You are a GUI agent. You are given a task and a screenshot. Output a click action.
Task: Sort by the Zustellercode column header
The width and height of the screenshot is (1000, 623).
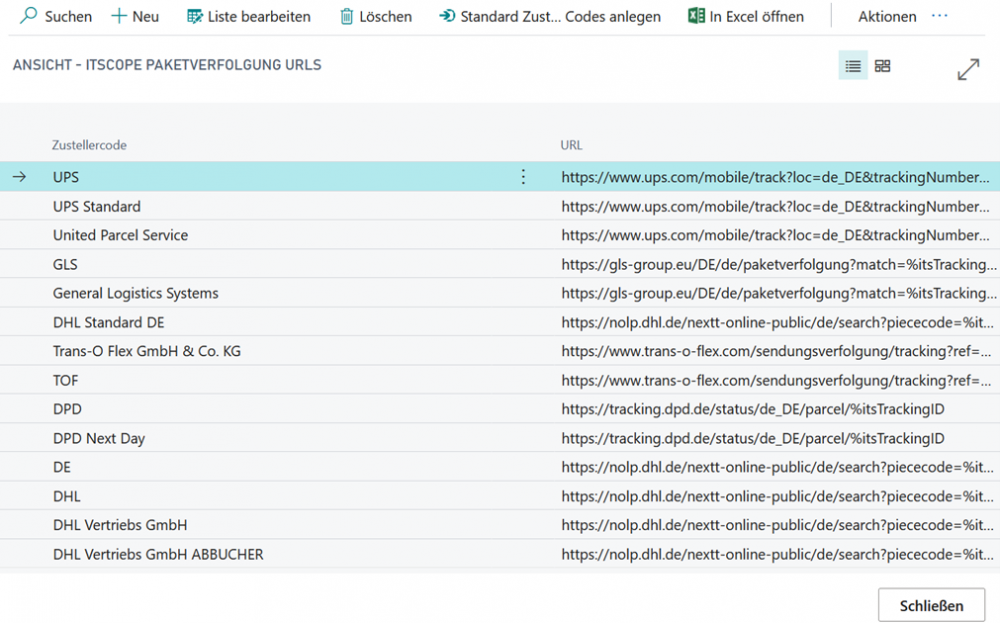pyautogui.click(x=88, y=145)
